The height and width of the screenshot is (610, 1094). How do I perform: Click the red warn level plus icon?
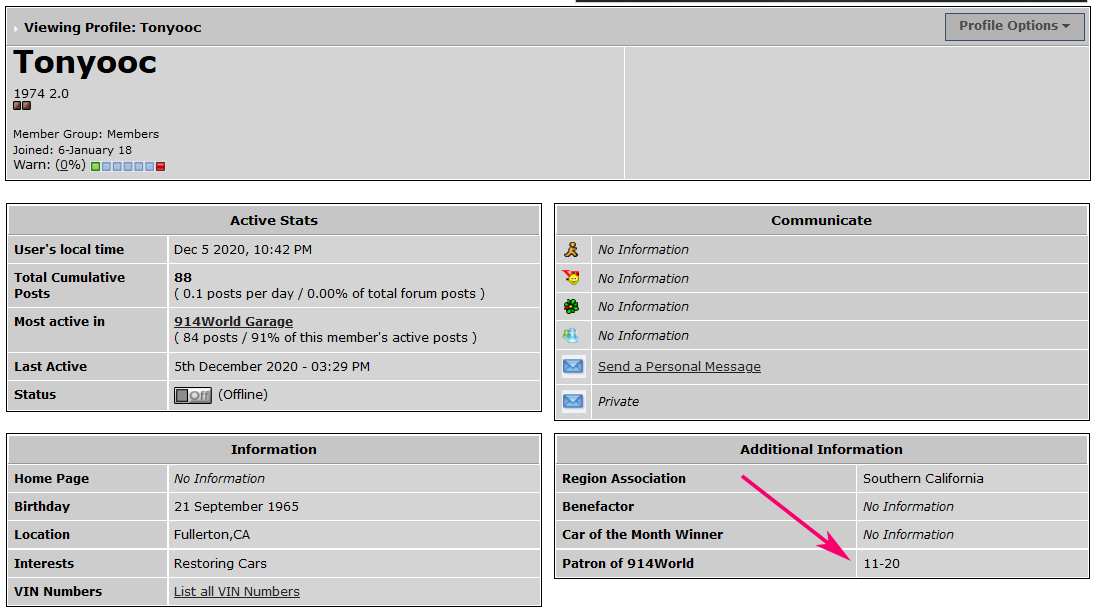point(160,166)
